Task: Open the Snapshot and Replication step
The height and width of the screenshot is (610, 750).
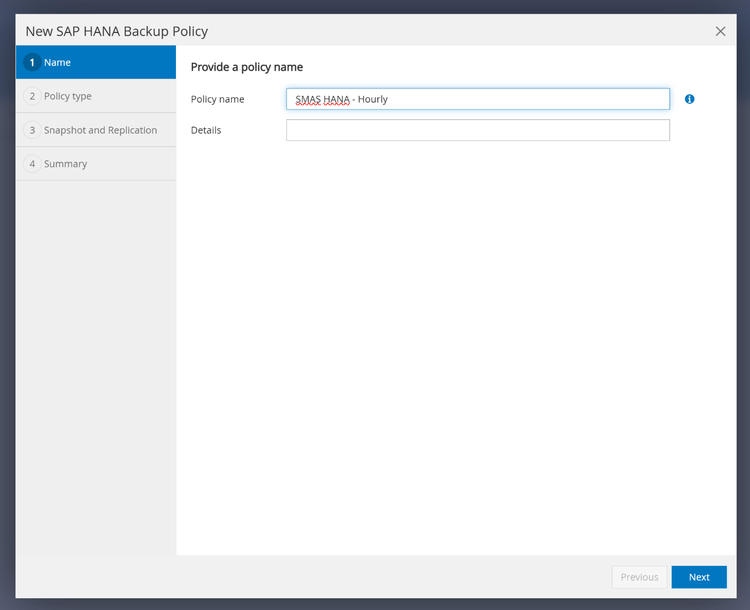Action: click(x=96, y=130)
